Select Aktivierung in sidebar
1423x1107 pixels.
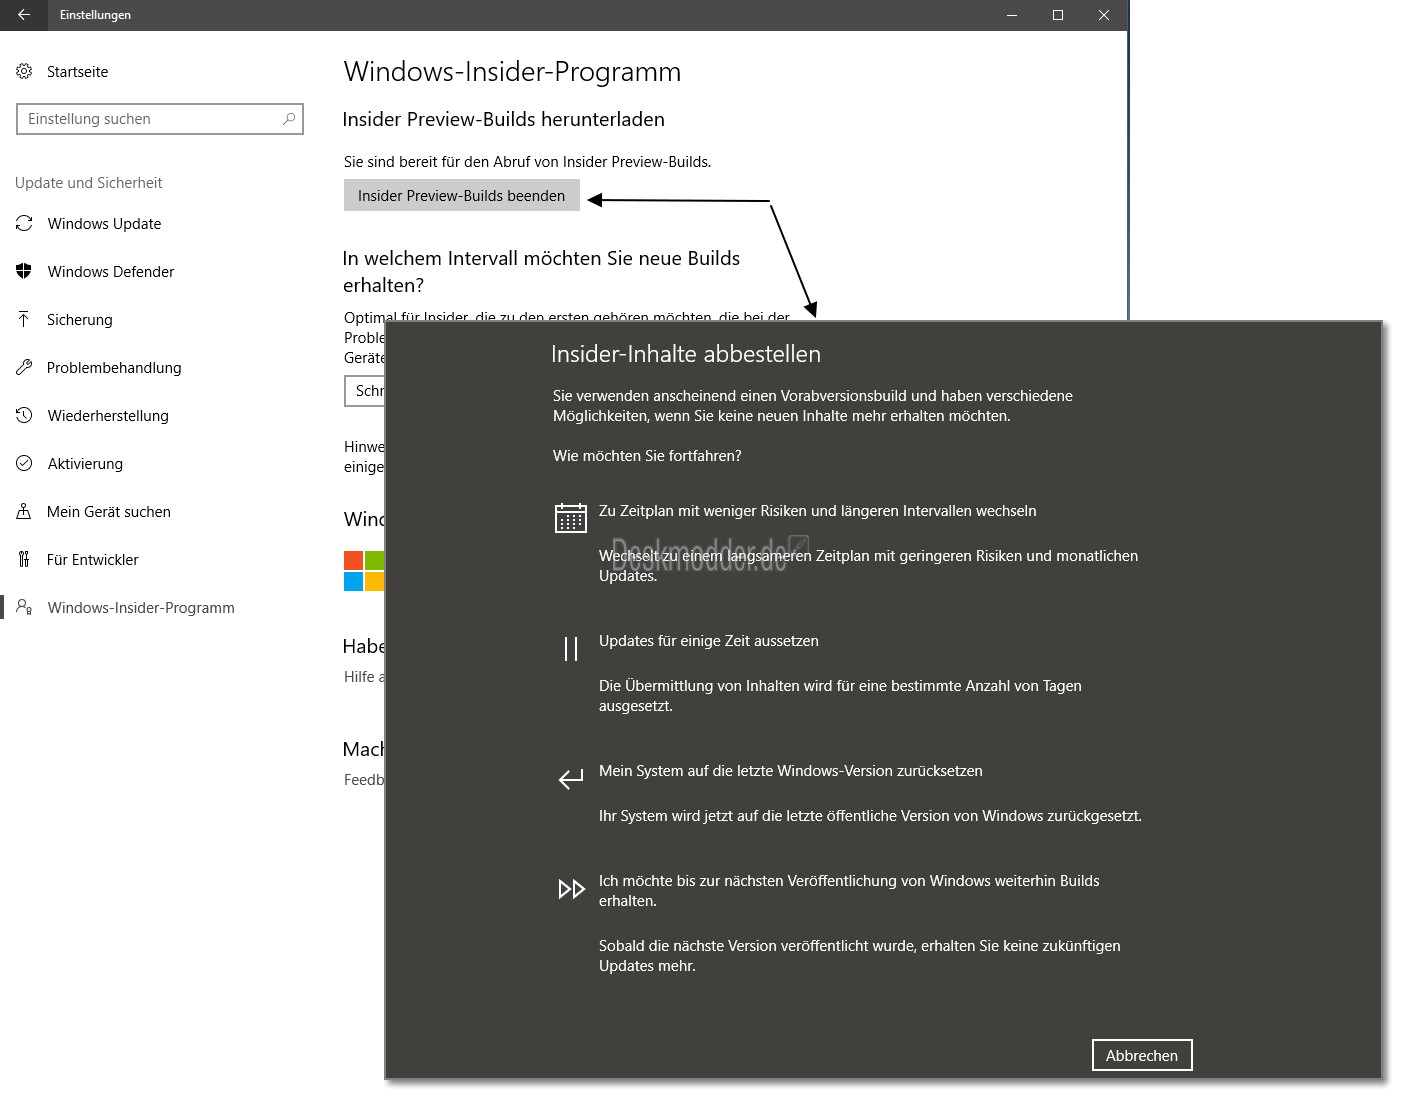pos(85,463)
